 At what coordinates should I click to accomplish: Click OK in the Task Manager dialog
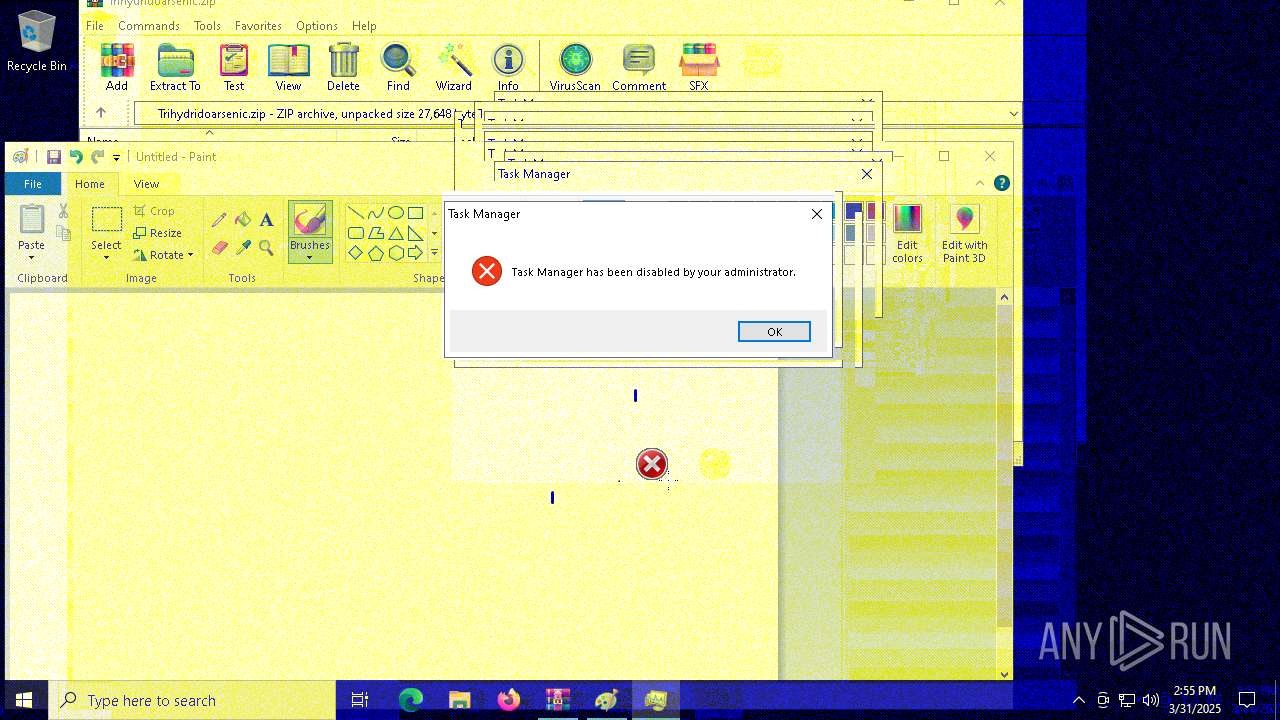(774, 332)
